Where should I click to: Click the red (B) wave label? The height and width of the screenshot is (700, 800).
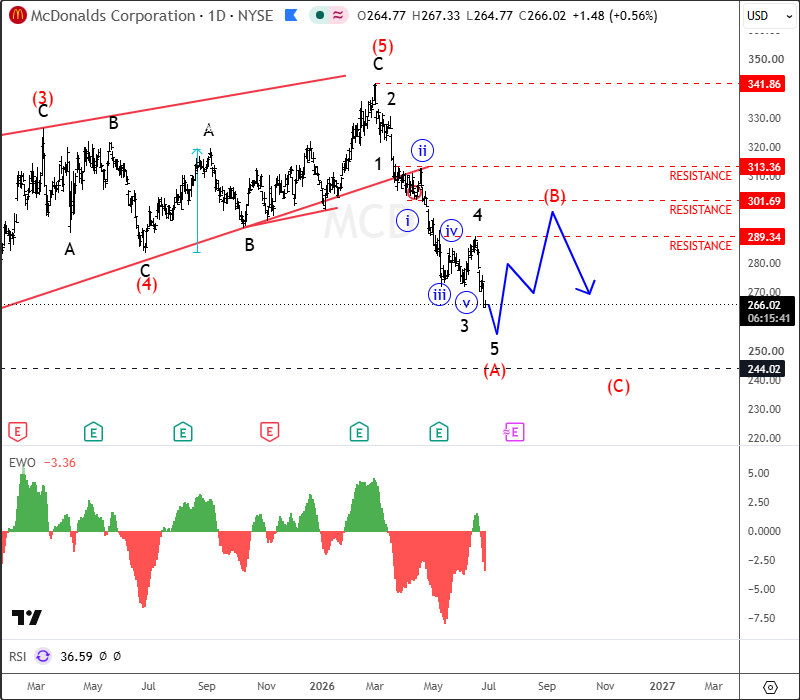555,196
